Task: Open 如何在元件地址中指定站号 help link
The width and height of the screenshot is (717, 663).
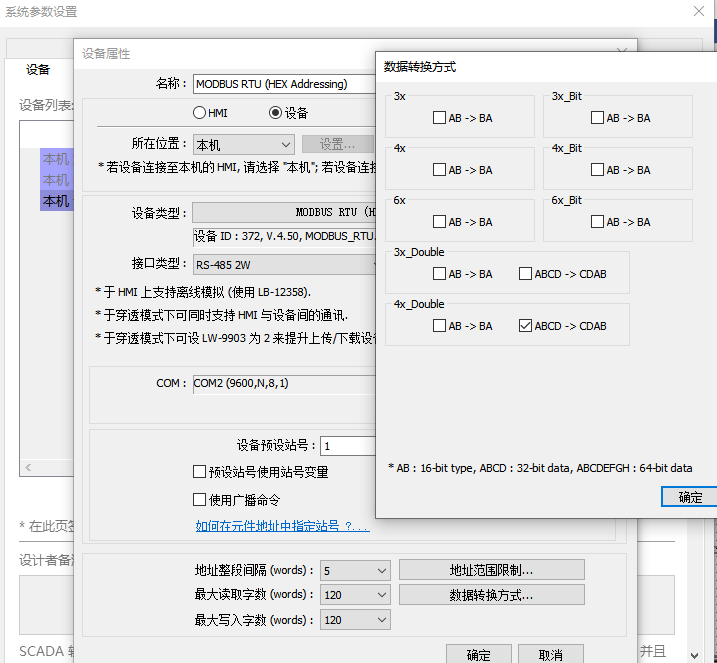Action: pyautogui.click(x=282, y=526)
